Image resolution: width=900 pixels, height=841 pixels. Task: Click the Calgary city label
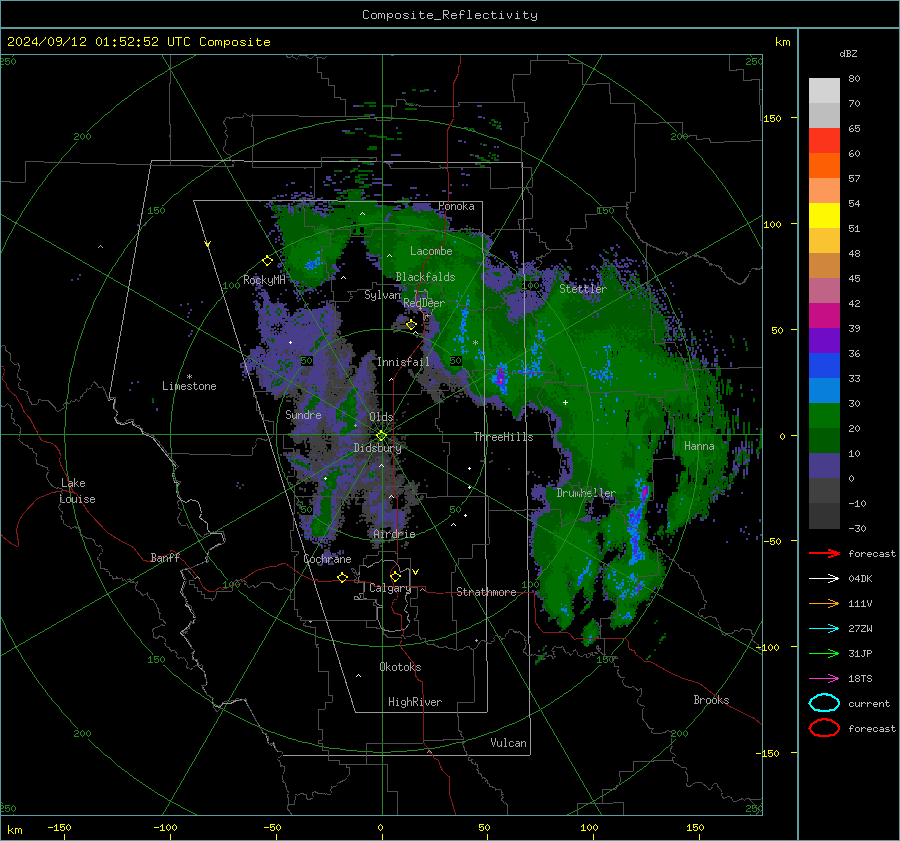(390, 588)
